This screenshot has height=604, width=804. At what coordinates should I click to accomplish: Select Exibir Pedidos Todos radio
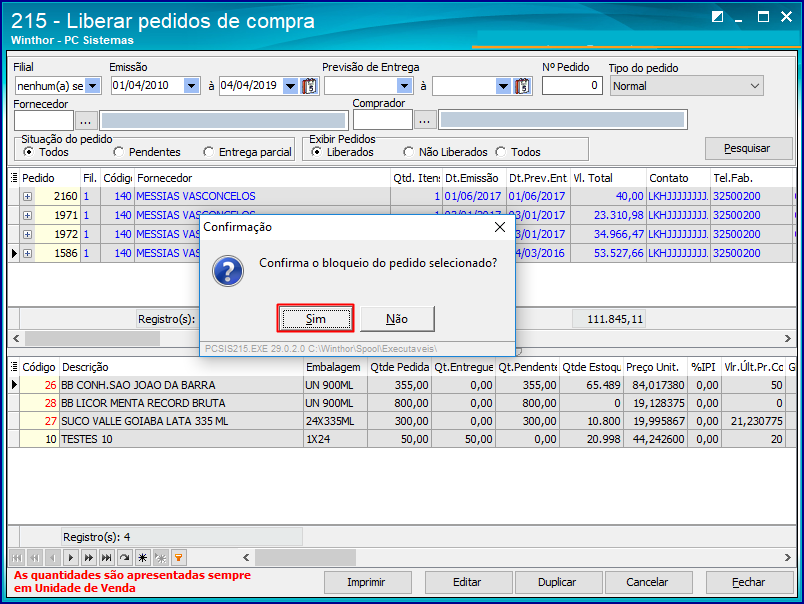500,152
